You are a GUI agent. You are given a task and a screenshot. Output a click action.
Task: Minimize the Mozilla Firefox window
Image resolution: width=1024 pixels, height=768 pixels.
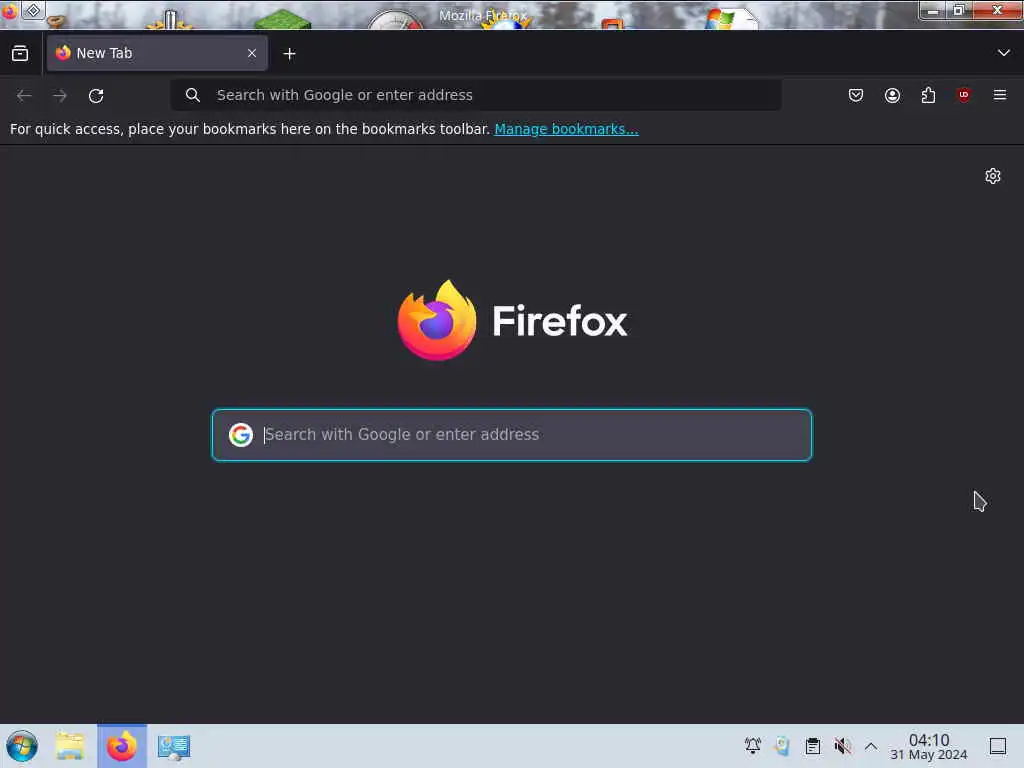click(933, 10)
